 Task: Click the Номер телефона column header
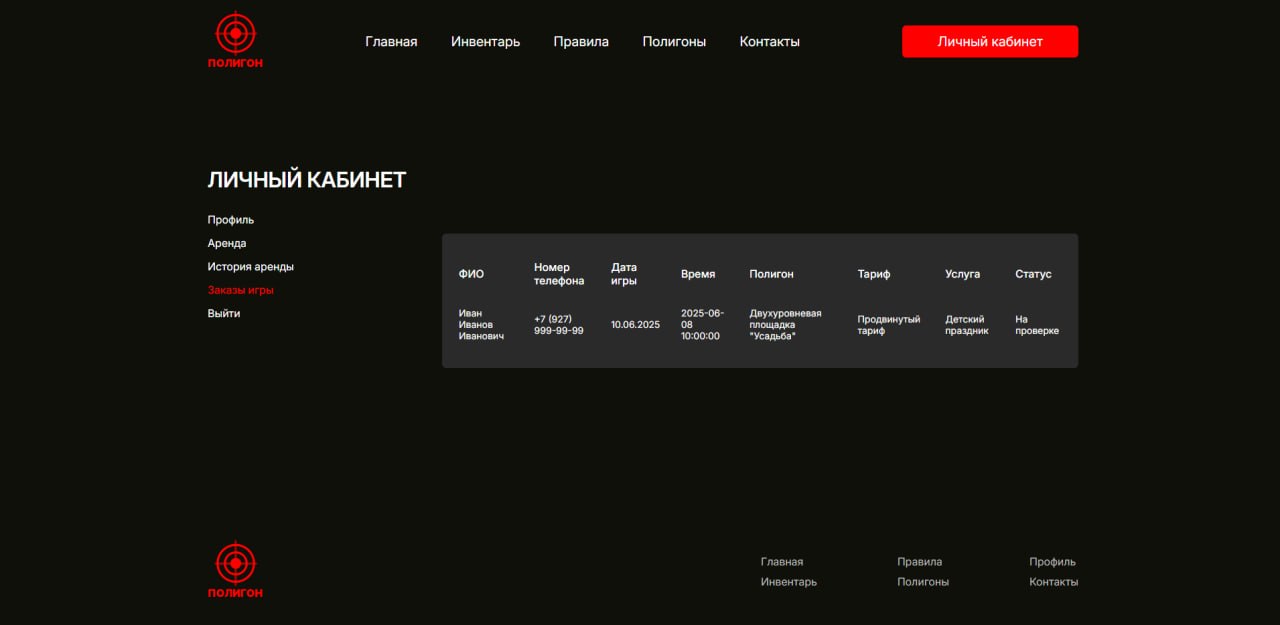coord(559,274)
